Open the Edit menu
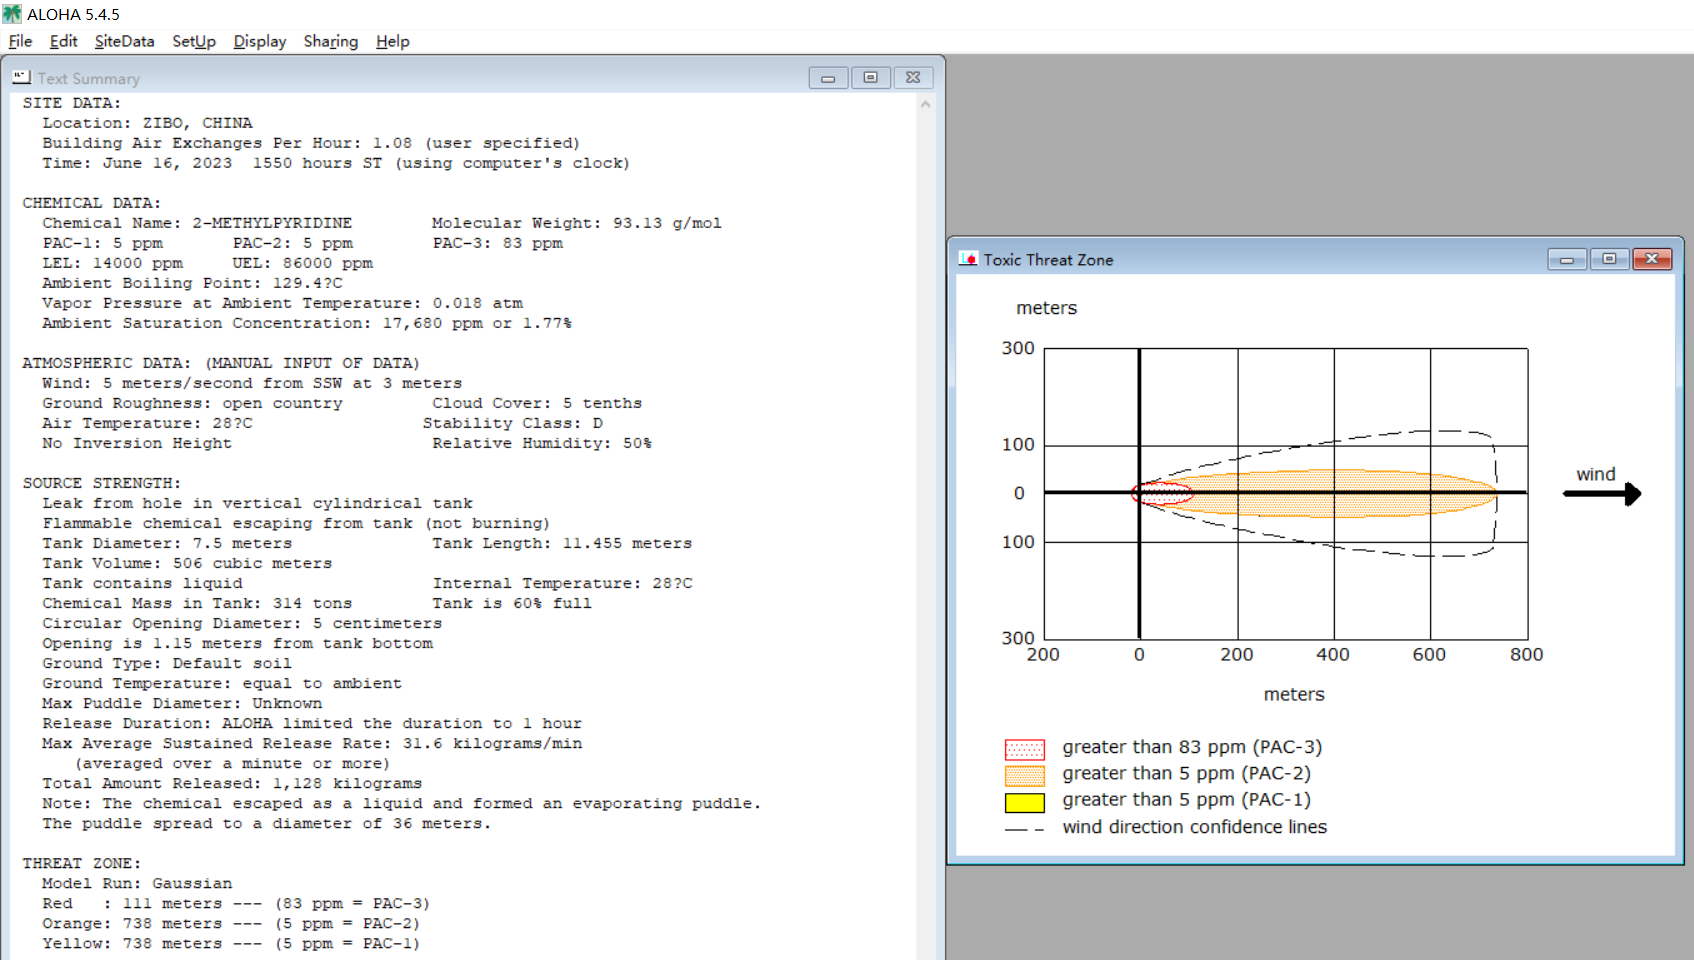The height and width of the screenshot is (960, 1694). click(x=63, y=41)
